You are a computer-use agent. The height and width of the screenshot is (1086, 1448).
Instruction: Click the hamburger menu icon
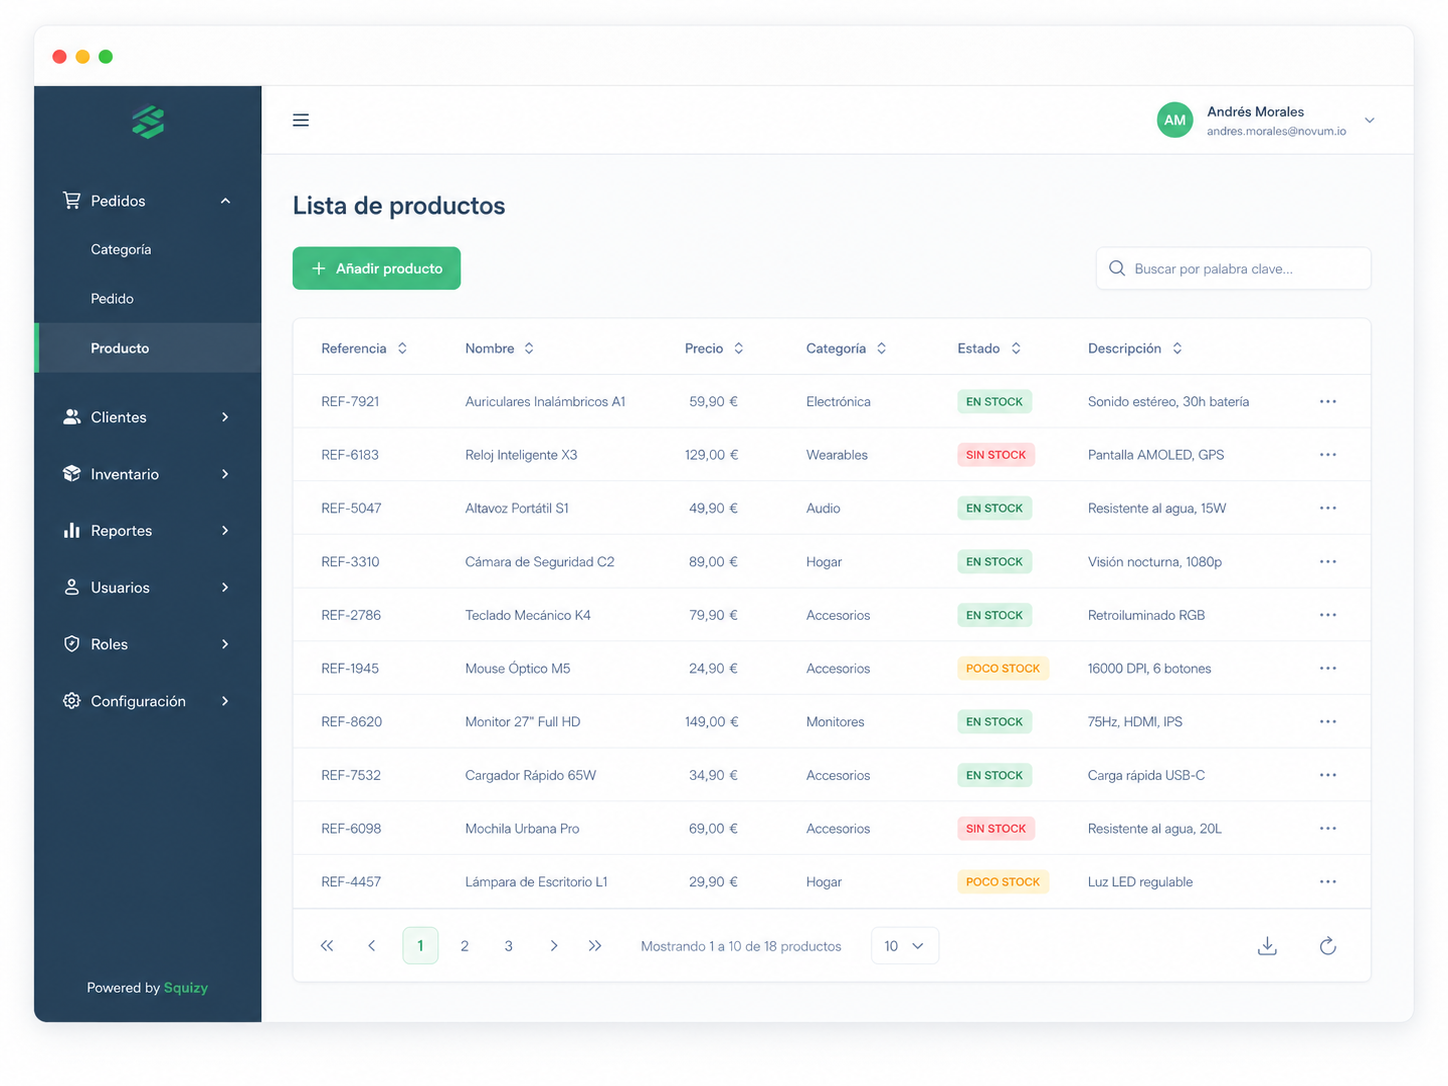[x=300, y=120]
